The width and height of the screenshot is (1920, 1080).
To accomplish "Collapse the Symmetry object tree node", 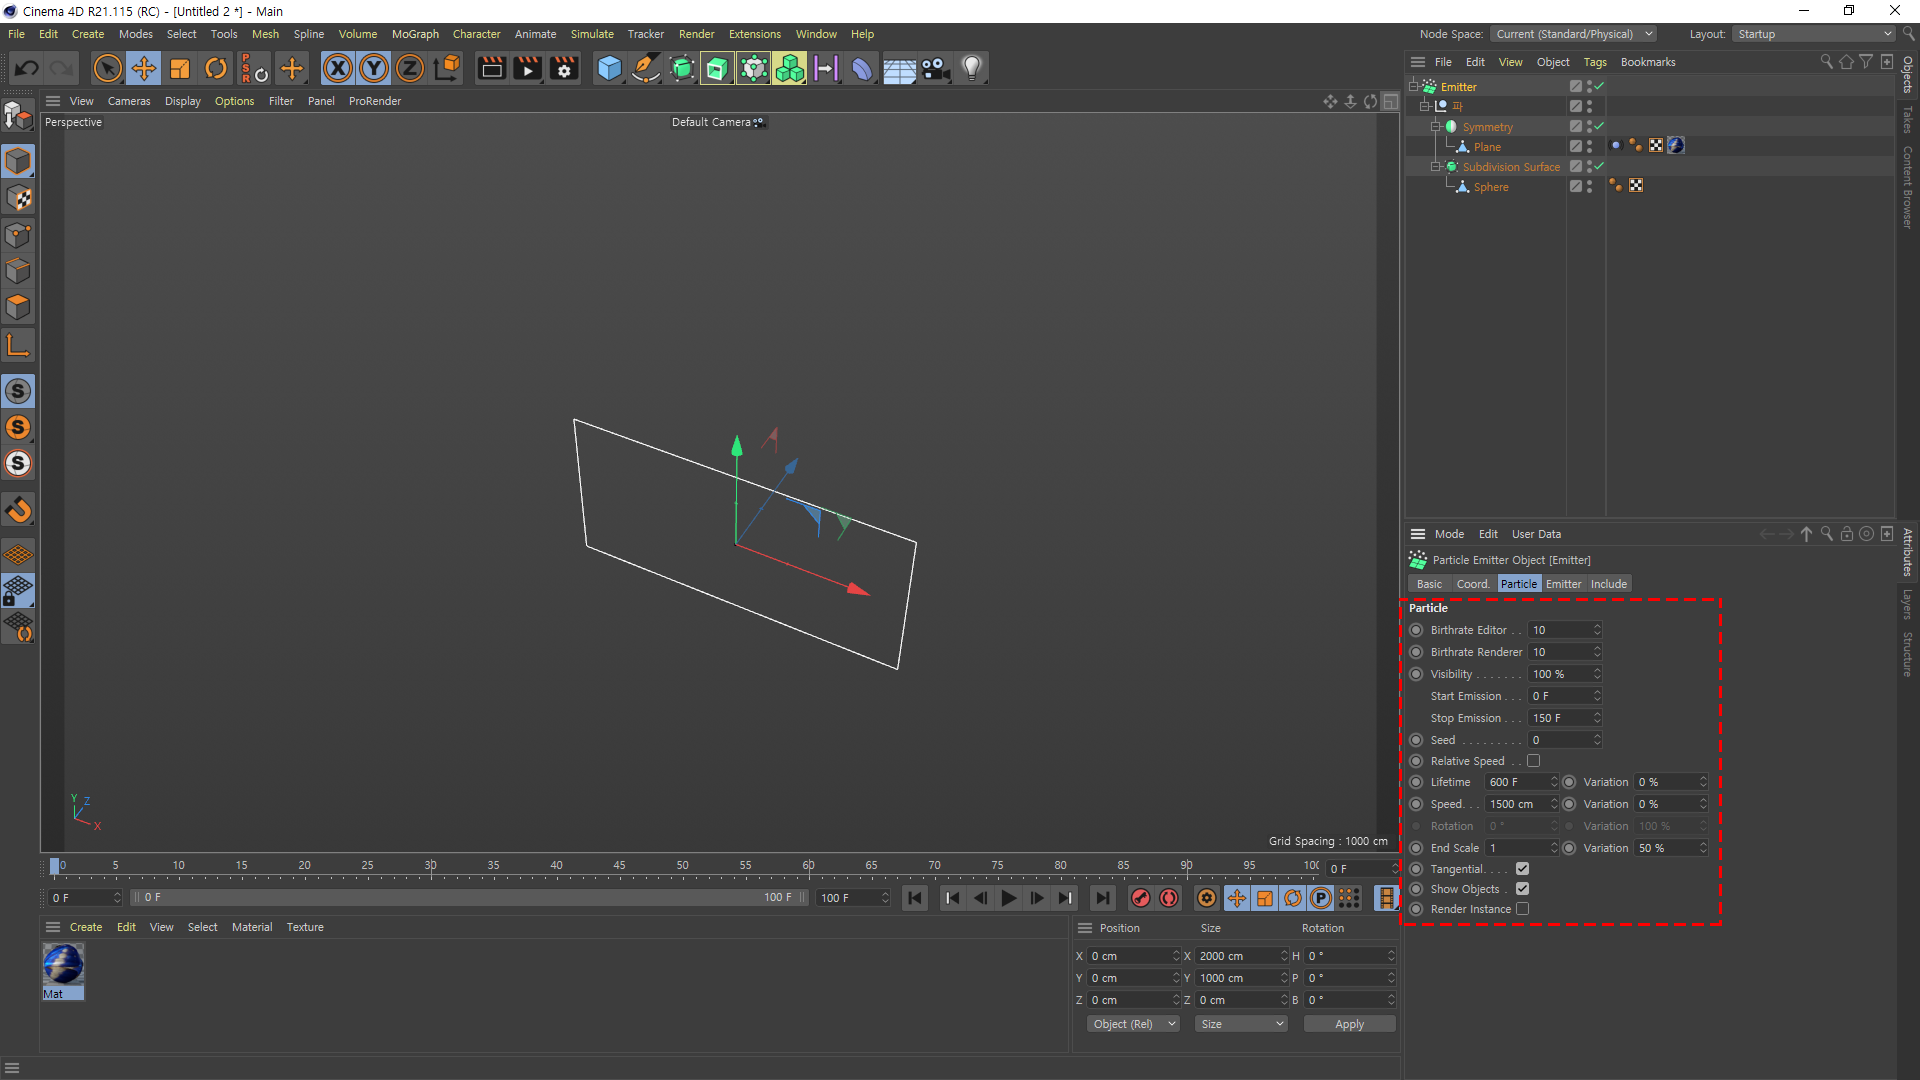I will click(x=1436, y=127).
